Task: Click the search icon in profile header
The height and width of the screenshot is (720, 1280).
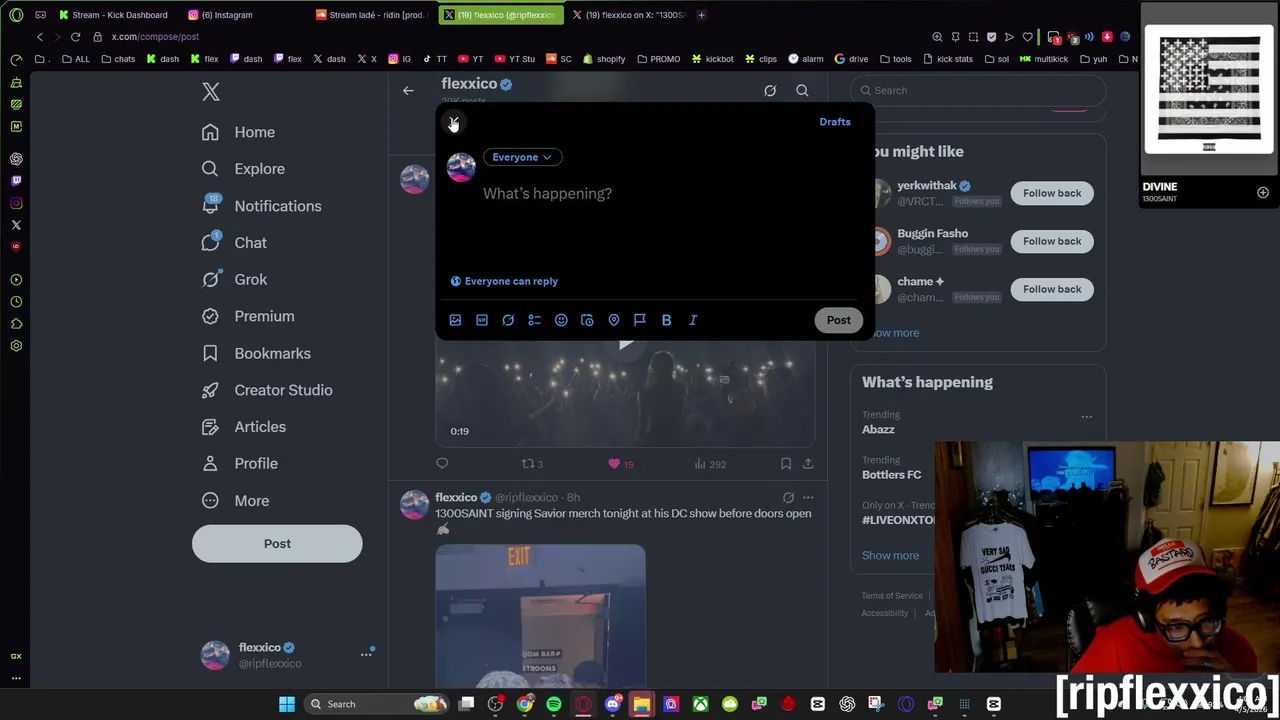Action: (x=802, y=91)
